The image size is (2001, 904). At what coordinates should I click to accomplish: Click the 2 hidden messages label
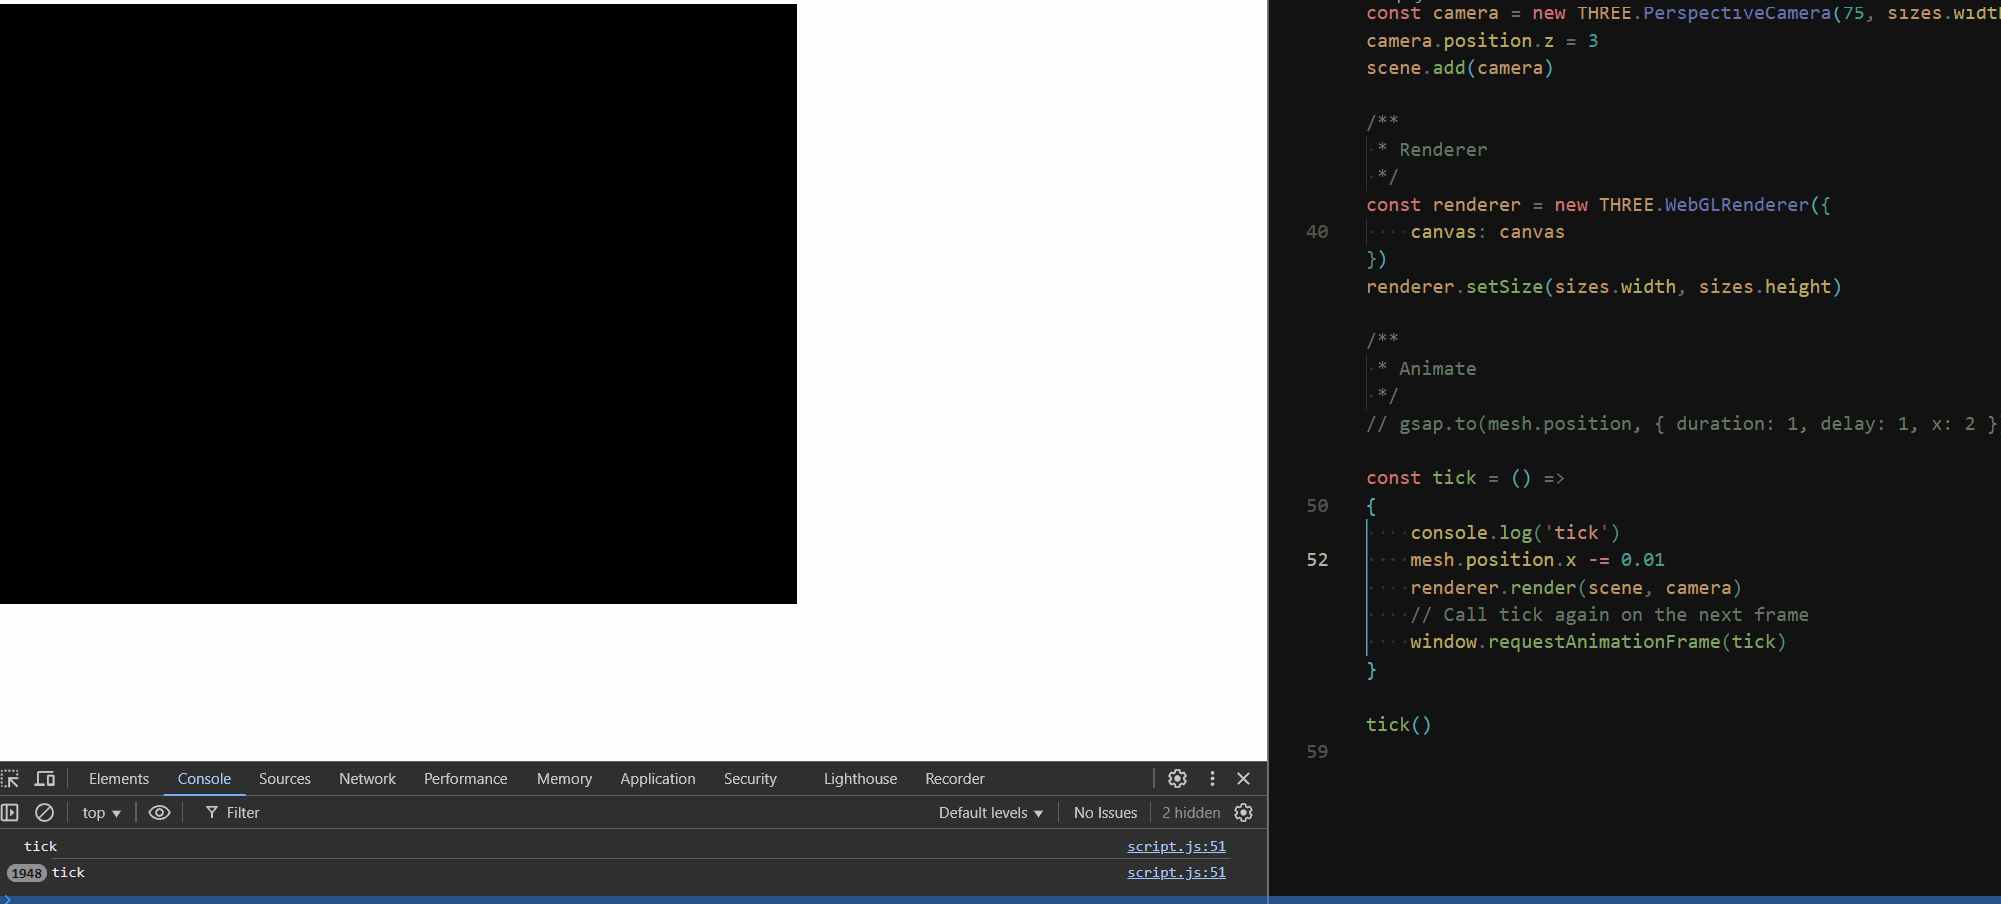[1191, 813]
